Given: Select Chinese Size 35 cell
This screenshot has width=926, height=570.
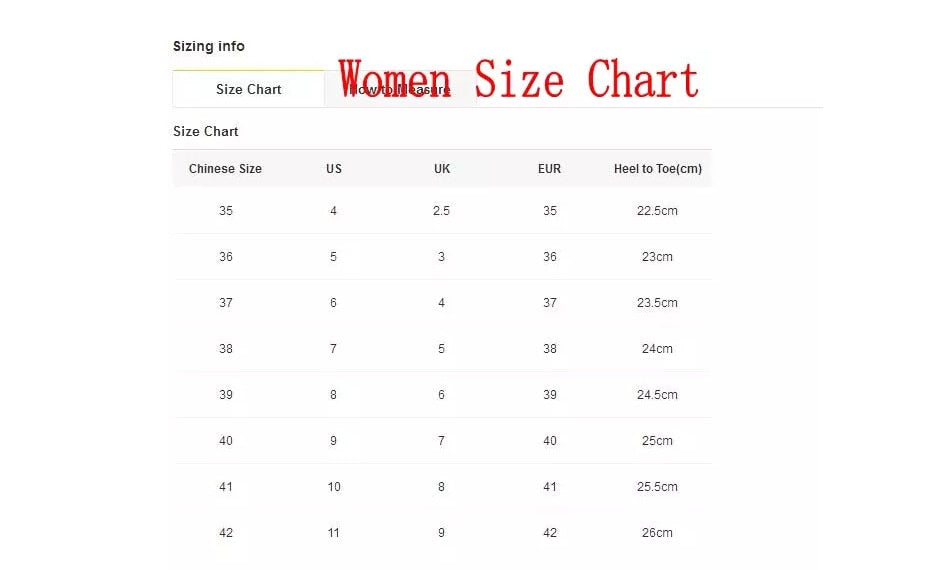Looking at the screenshot, I should pyautogui.click(x=226, y=211).
